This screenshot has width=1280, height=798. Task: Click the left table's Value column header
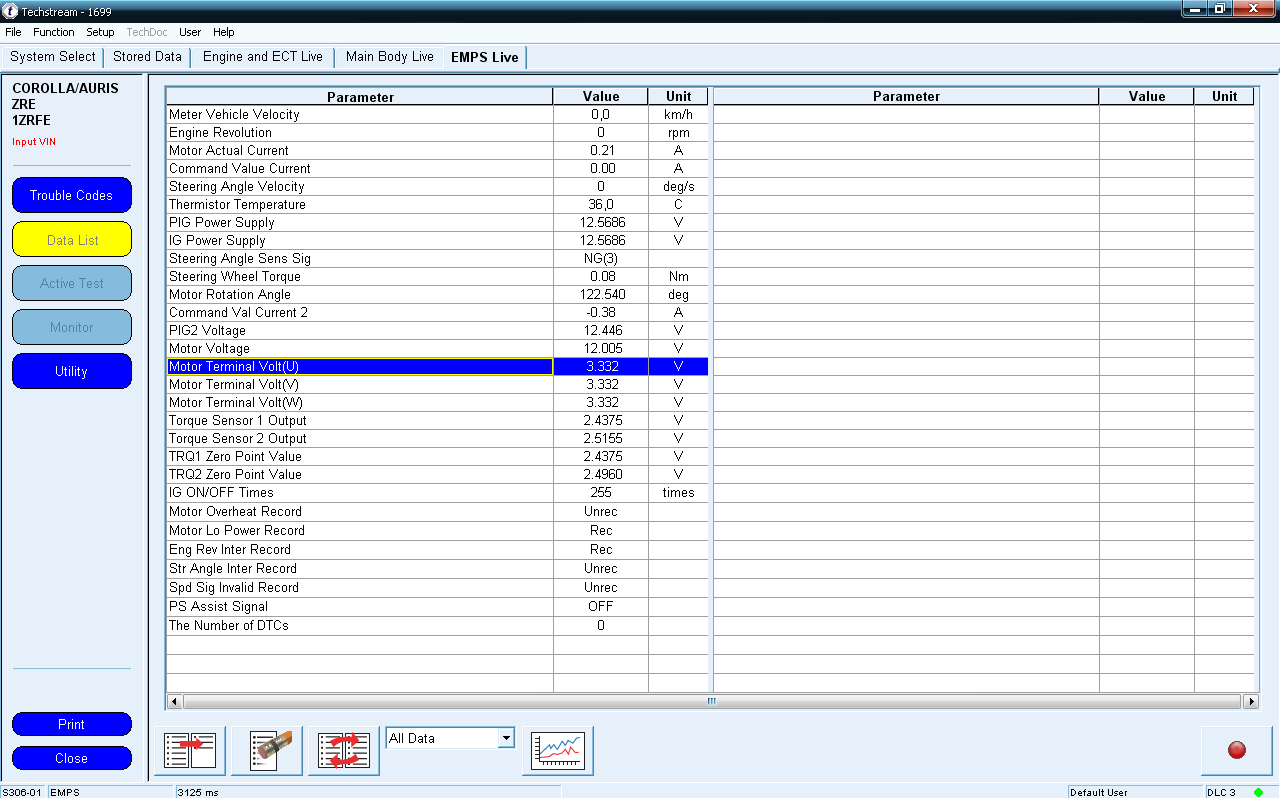(x=601, y=96)
